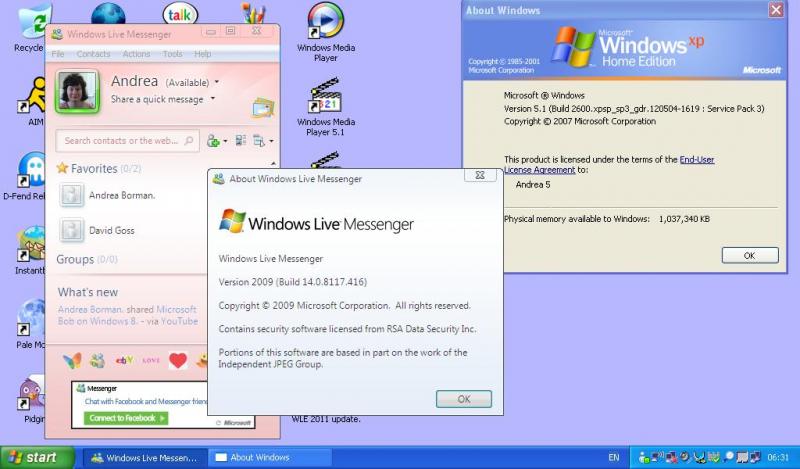Click OK in the About Windows dialog
Viewport: 800px width, 469px height.
point(750,255)
